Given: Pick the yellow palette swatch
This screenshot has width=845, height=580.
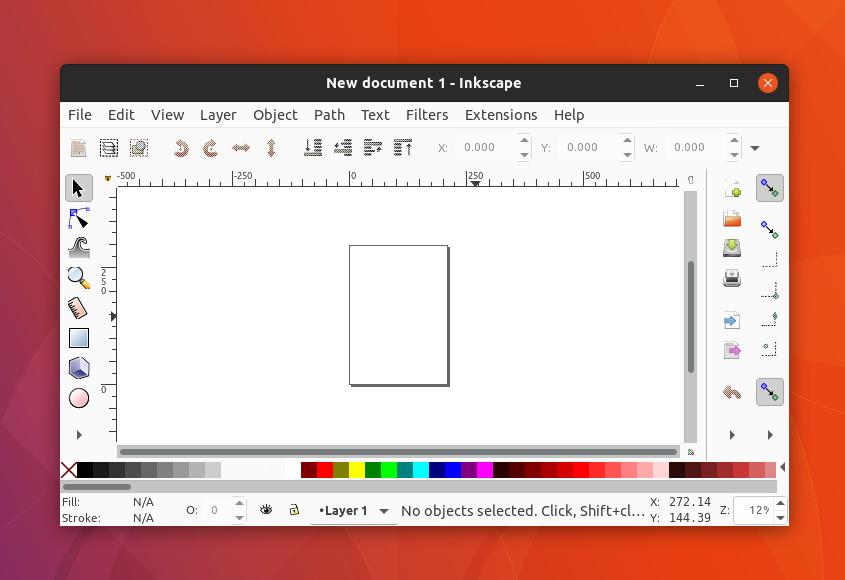Looking at the screenshot, I should pyautogui.click(x=357, y=470).
